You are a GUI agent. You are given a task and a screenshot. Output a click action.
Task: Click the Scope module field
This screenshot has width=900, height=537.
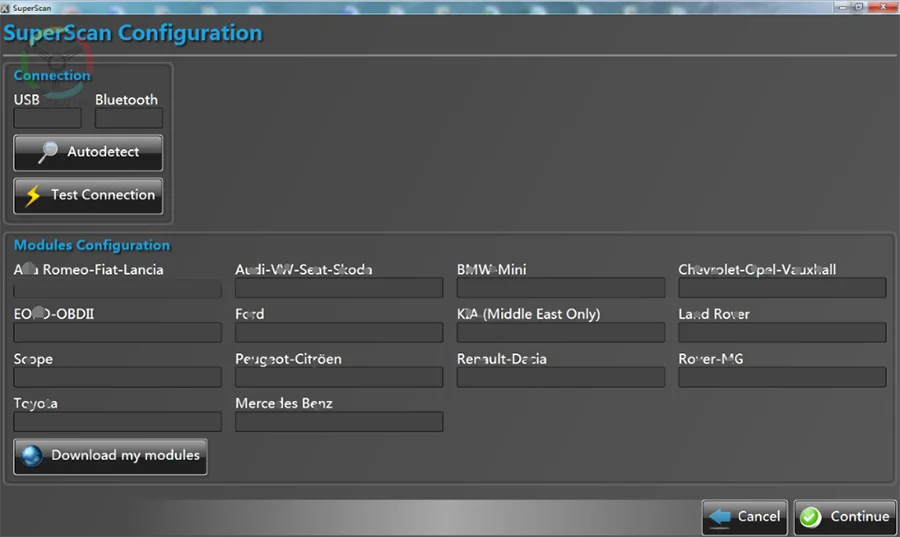[x=118, y=378]
